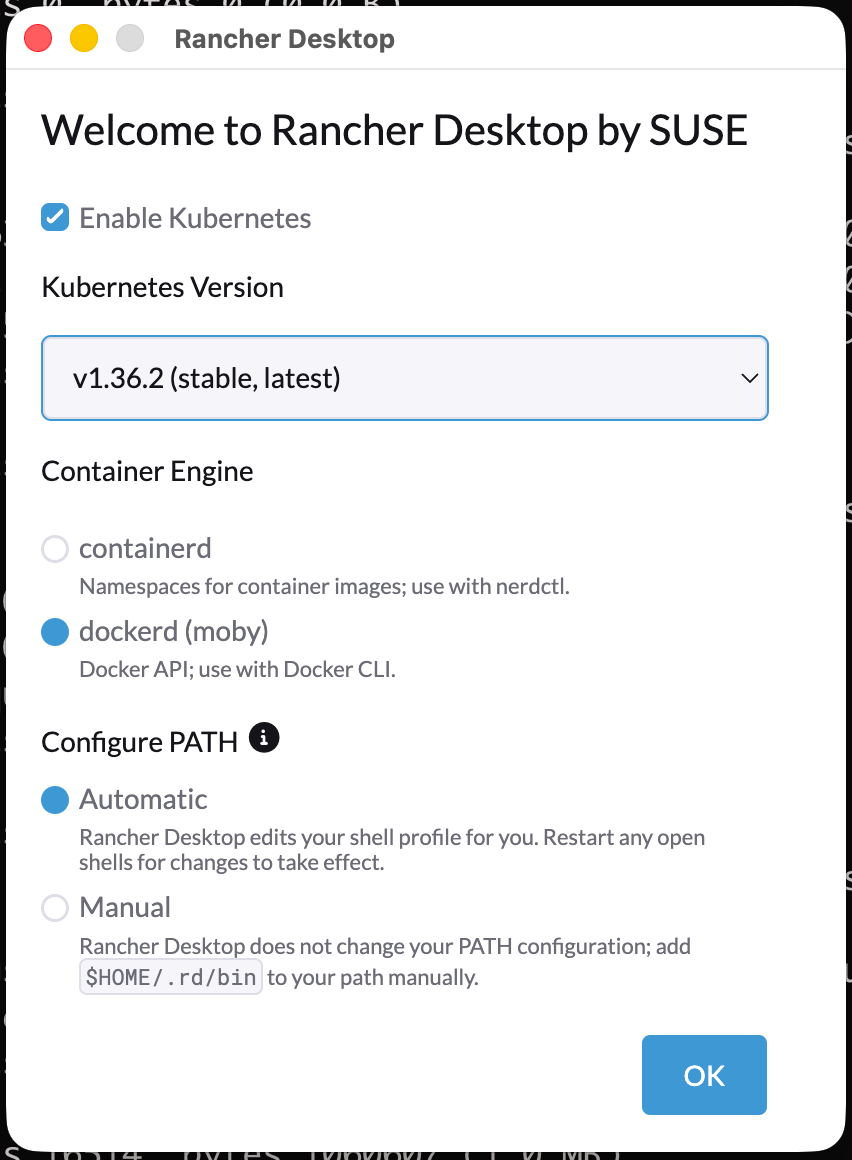Choose the Manual PATH radio button

tap(55, 908)
